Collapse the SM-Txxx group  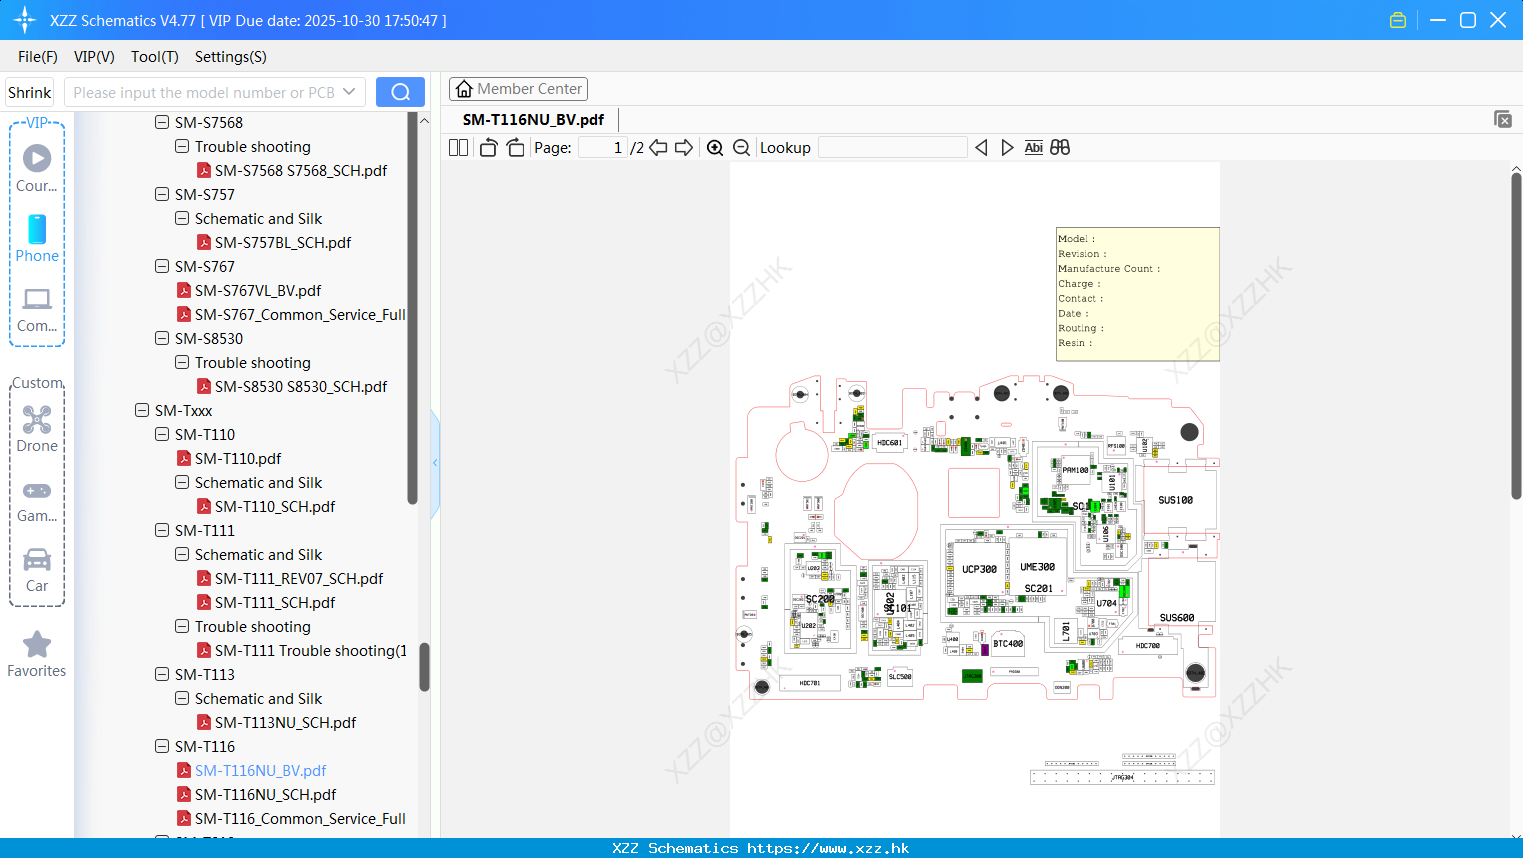coord(142,410)
